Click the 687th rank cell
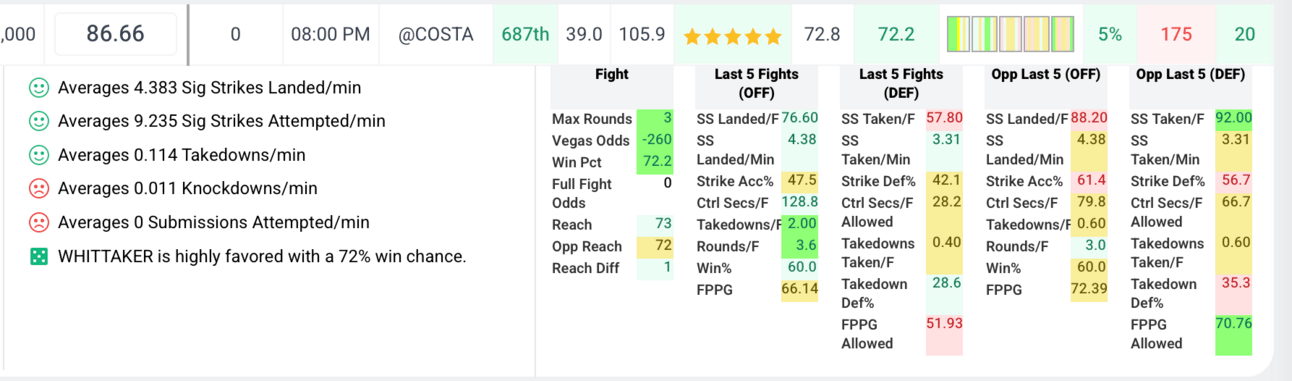Image resolution: width=1292 pixels, height=381 pixels. pyautogui.click(x=525, y=34)
